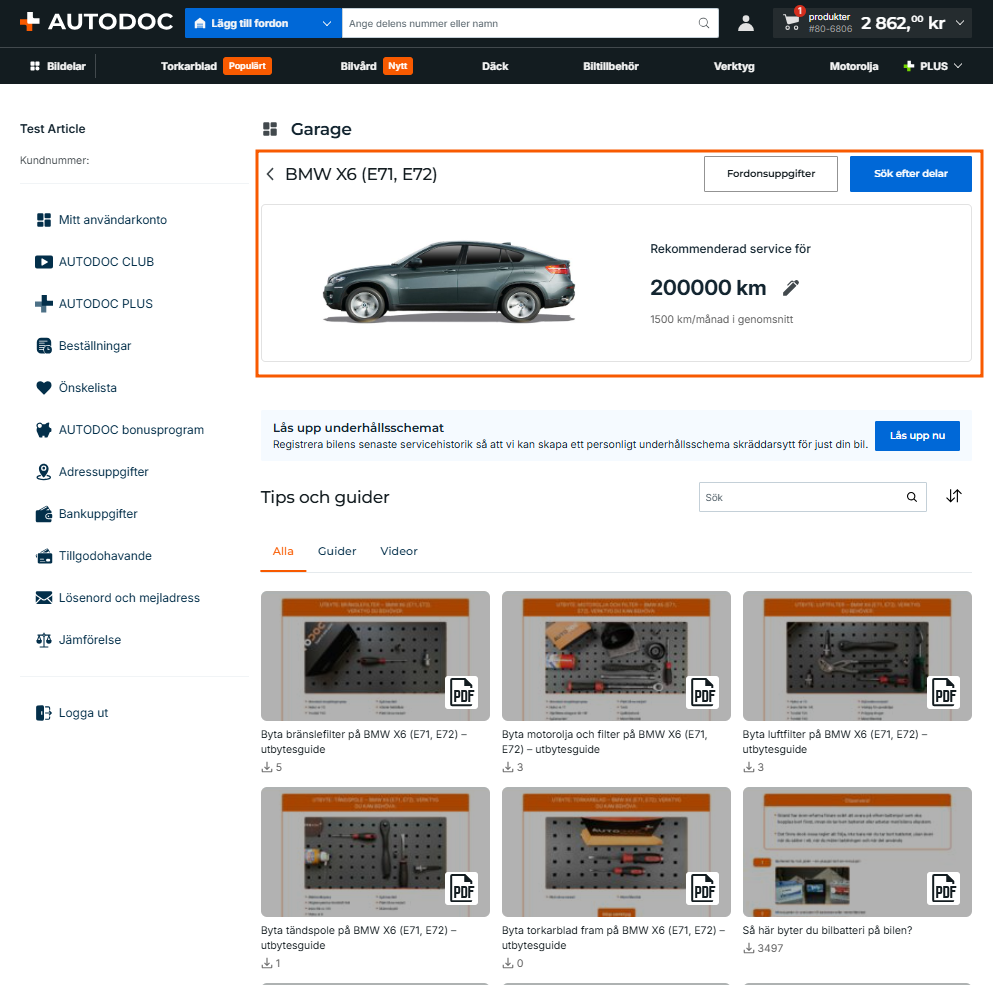Screen dimensions: 993x985
Task: Open AUTODOC bonusprogram link
Action: pos(131,430)
